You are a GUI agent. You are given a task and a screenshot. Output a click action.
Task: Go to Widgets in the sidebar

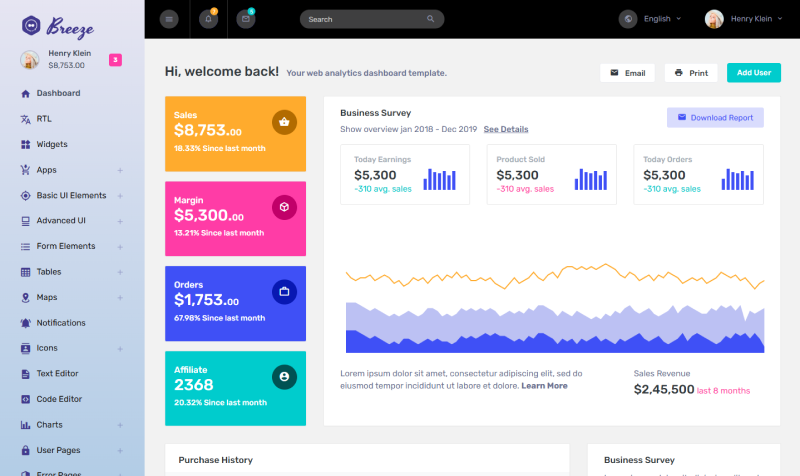(x=52, y=144)
